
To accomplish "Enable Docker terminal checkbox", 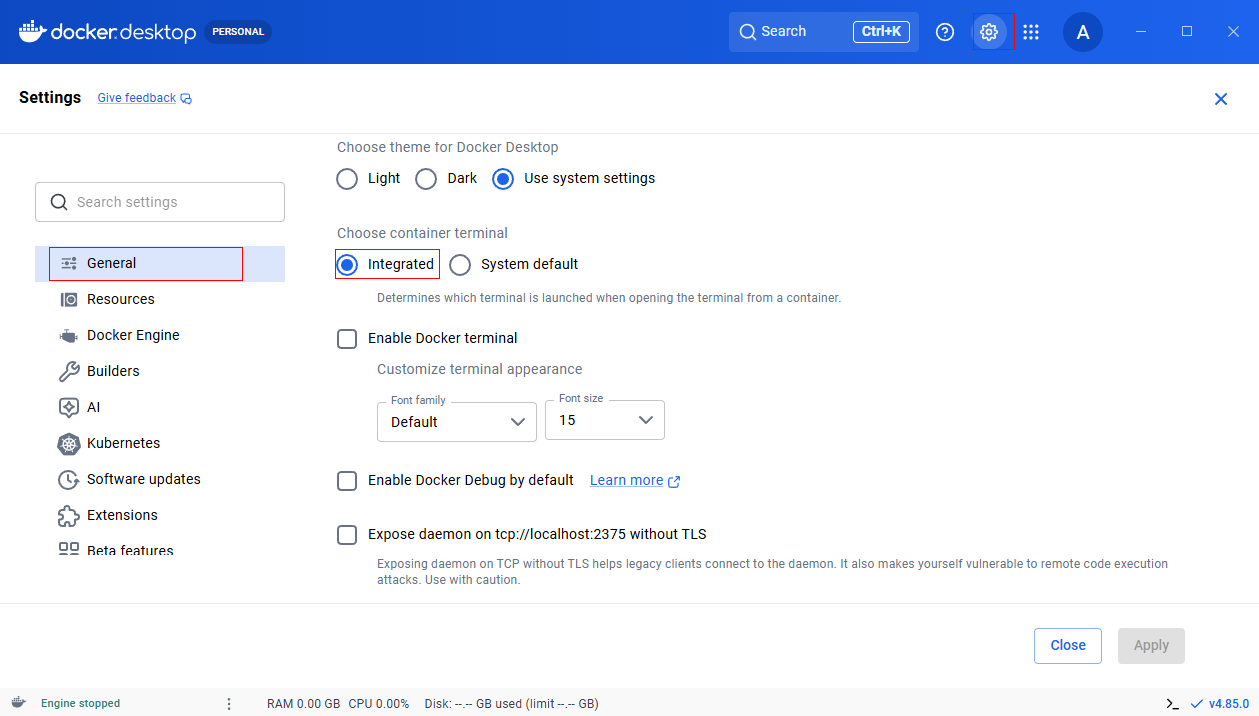I will [x=347, y=339].
